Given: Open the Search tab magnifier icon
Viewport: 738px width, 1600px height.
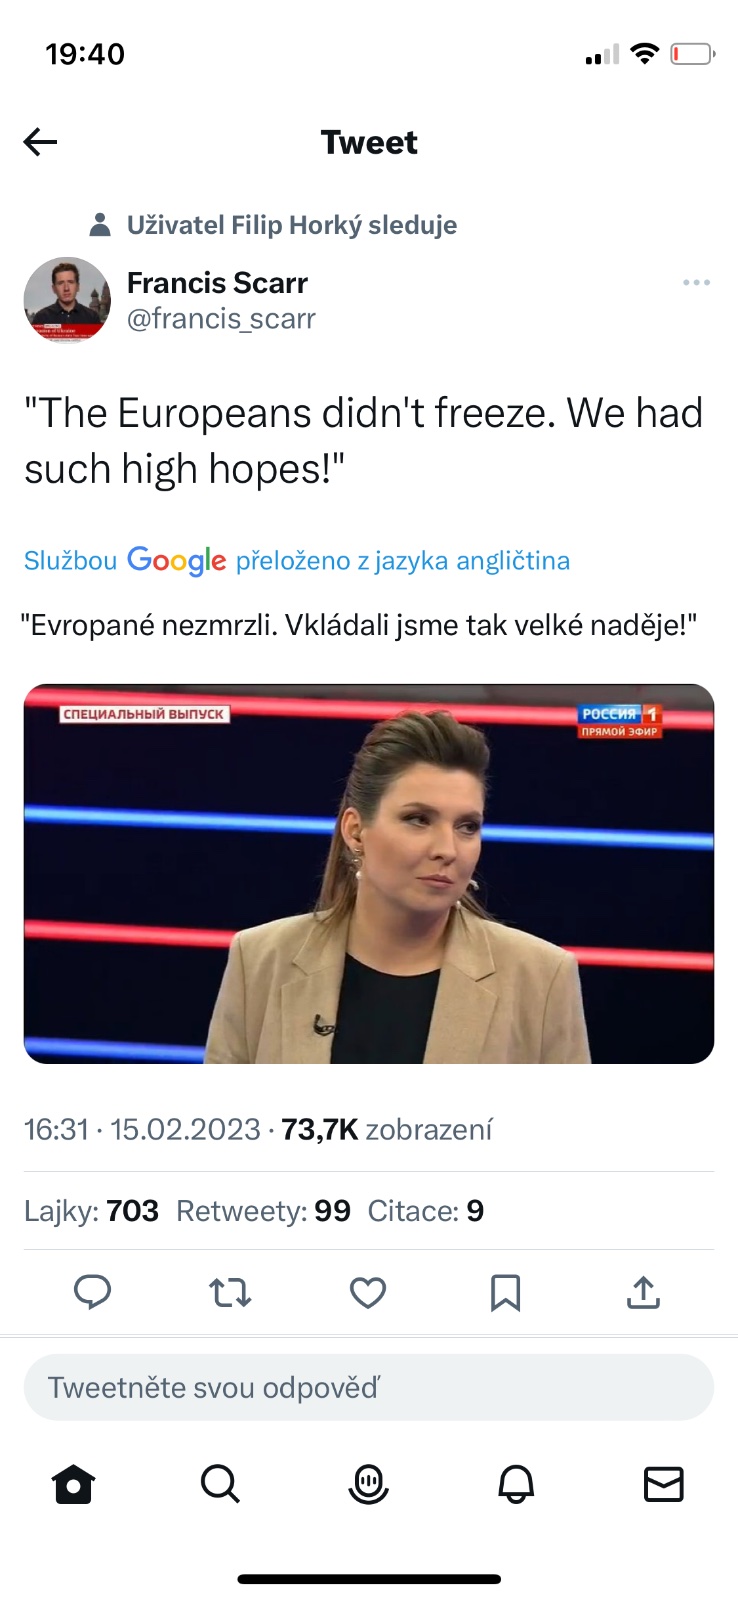Looking at the screenshot, I should tap(220, 1484).
